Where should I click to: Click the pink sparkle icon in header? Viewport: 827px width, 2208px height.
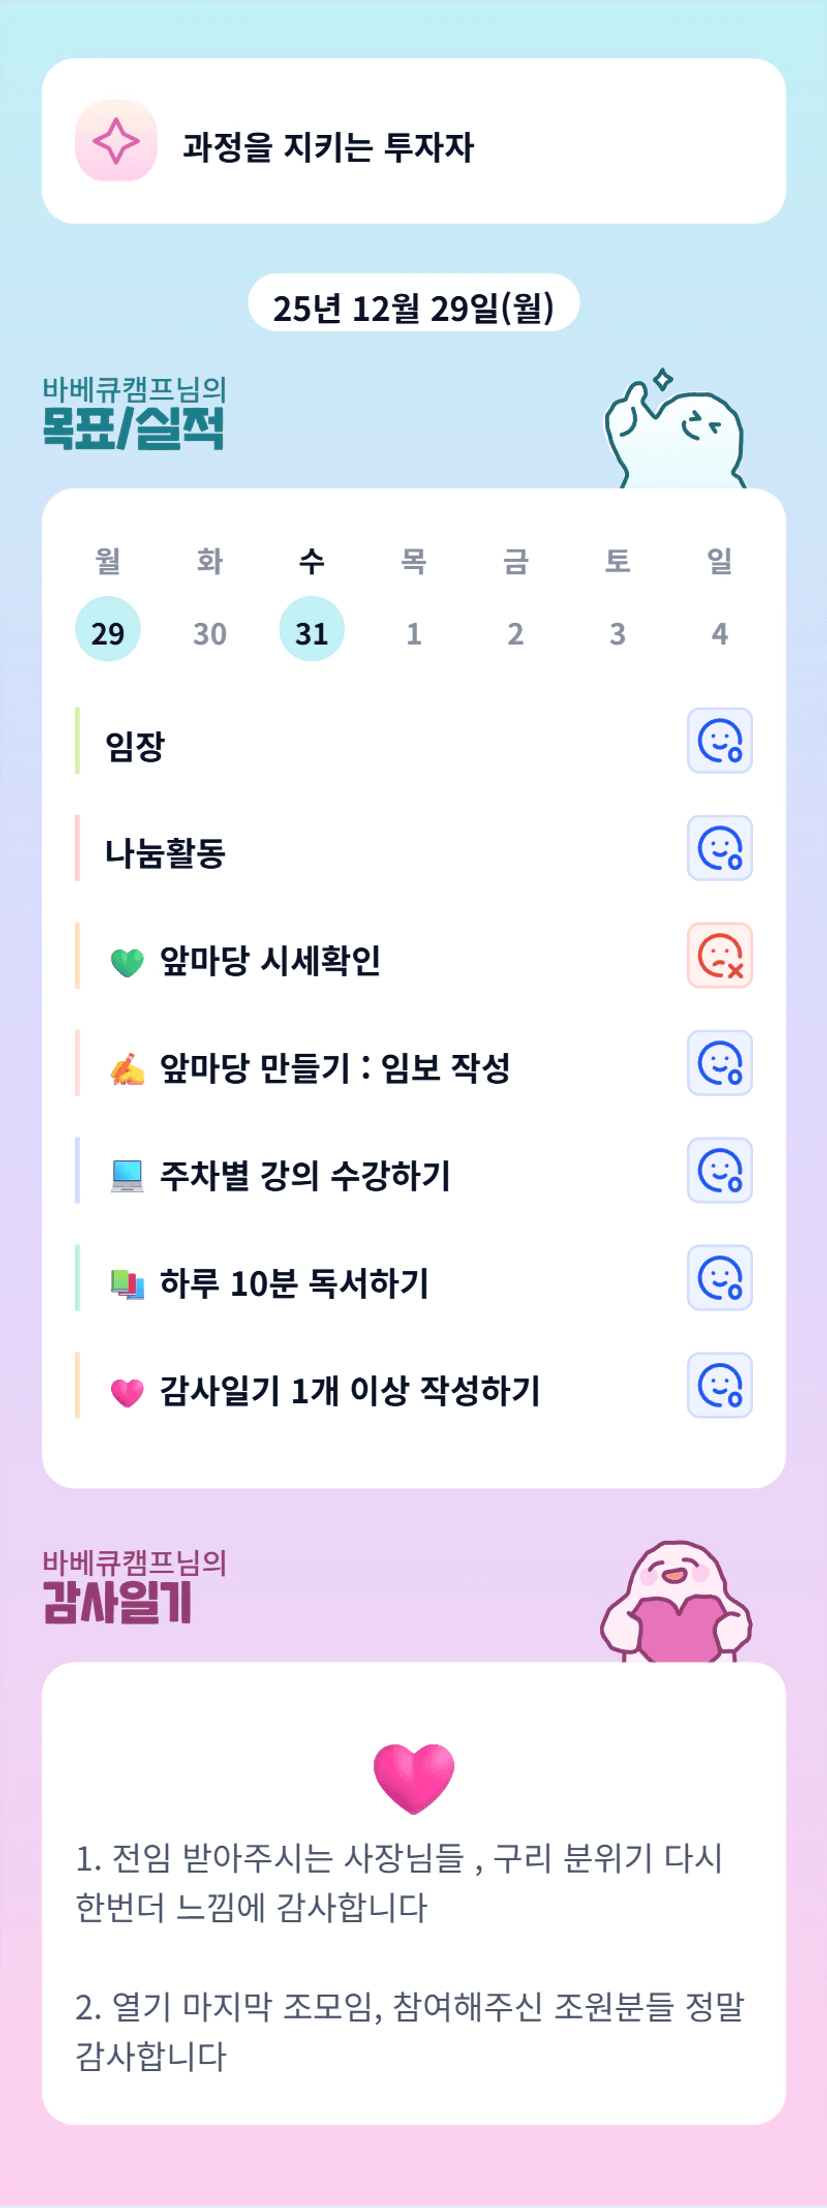pos(116,141)
